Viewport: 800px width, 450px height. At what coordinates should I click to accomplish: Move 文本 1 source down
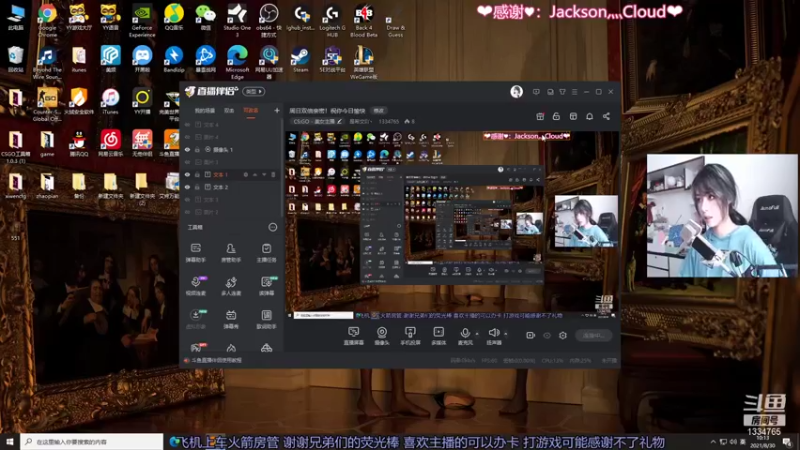(264, 174)
